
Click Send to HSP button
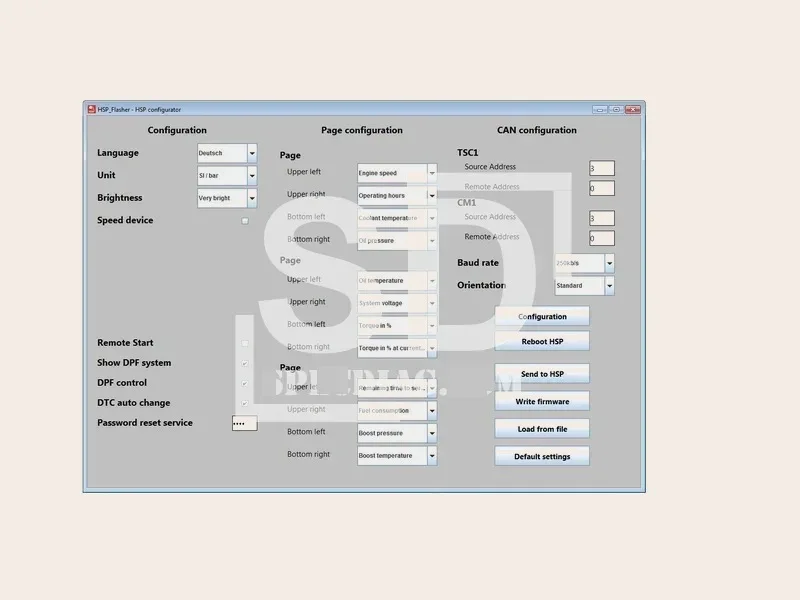[x=542, y=374]
